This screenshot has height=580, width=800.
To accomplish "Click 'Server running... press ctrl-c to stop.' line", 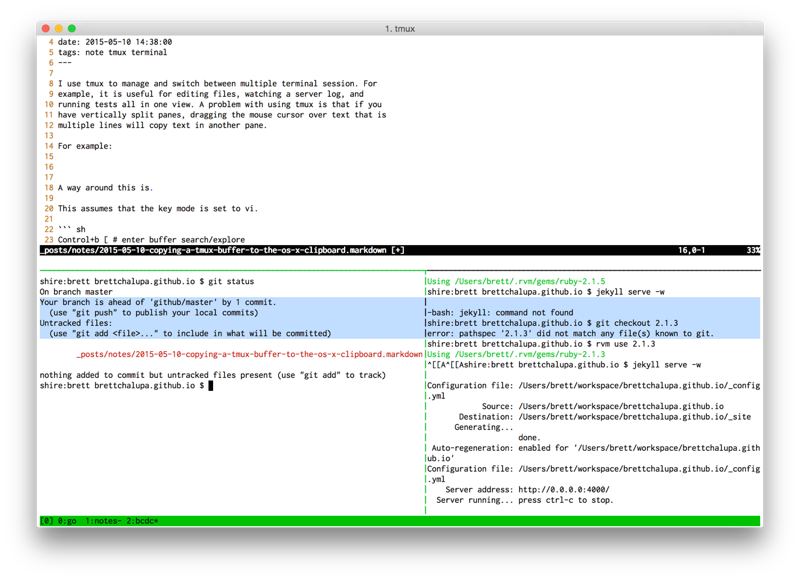I will pos(524,500).
